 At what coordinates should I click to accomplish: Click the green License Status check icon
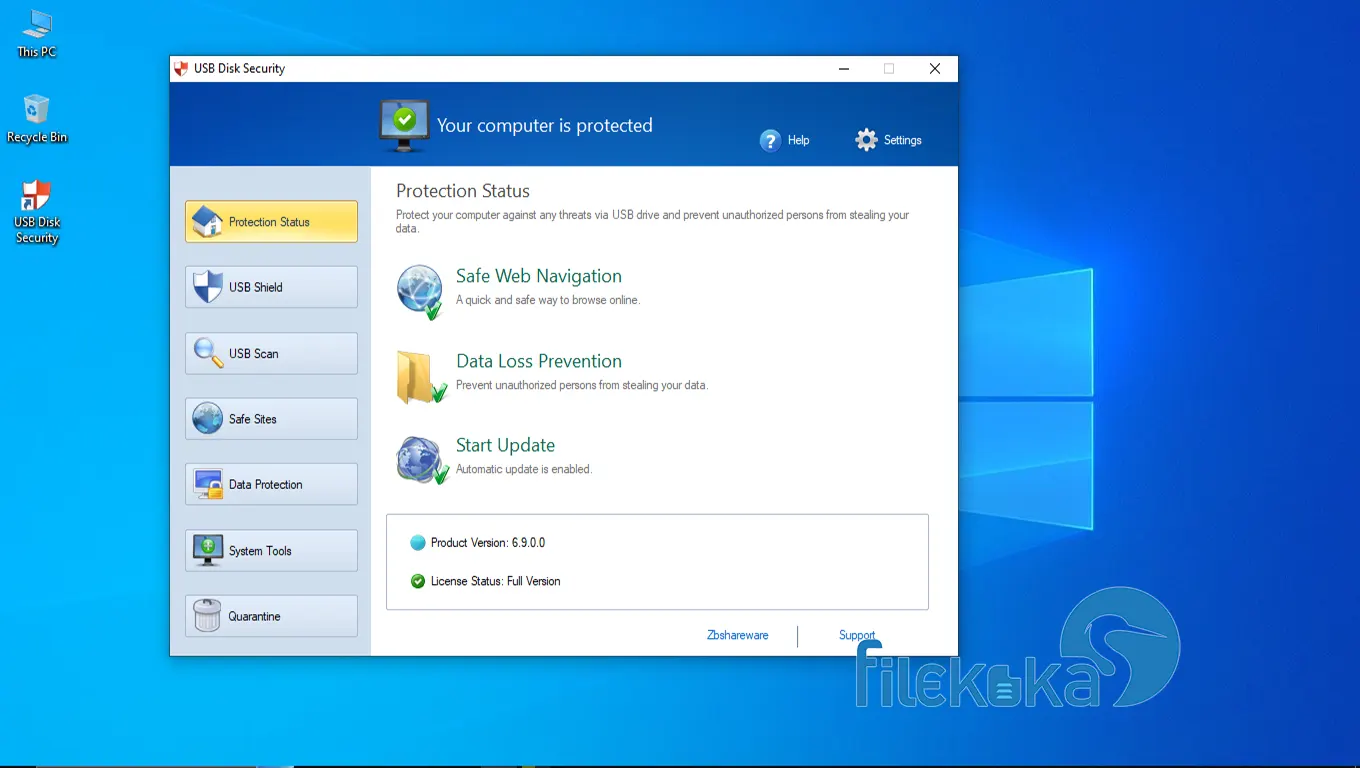pyautogui.click(x=418, y=581)
